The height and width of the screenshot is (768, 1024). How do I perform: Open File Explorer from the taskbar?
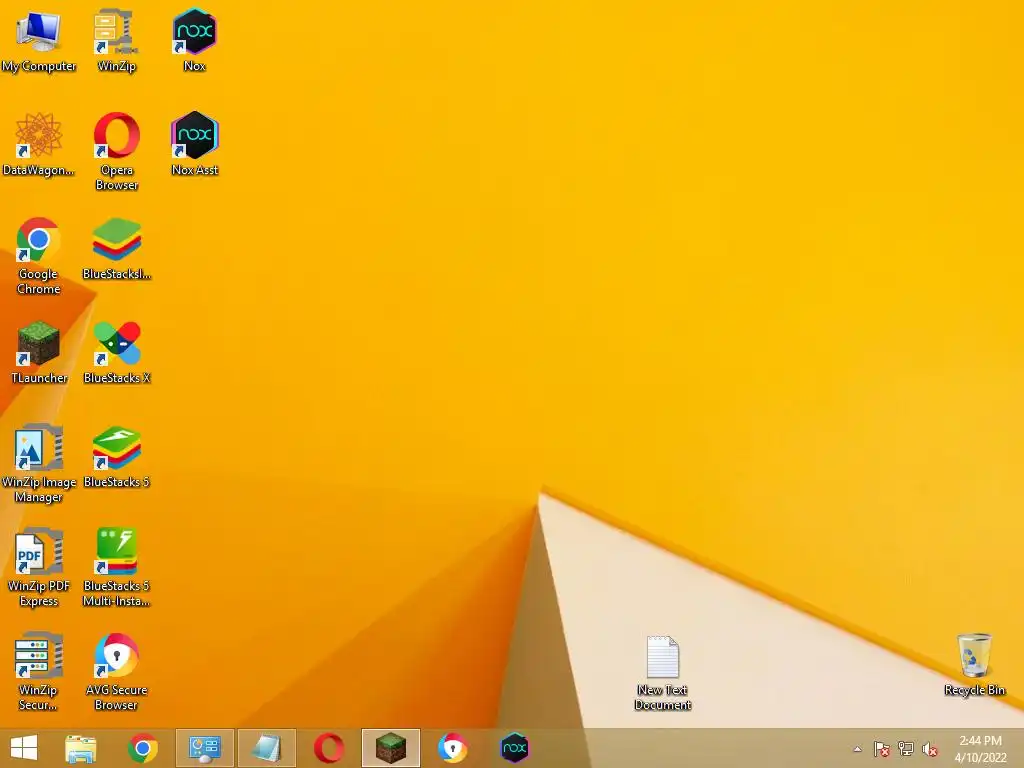81,748
